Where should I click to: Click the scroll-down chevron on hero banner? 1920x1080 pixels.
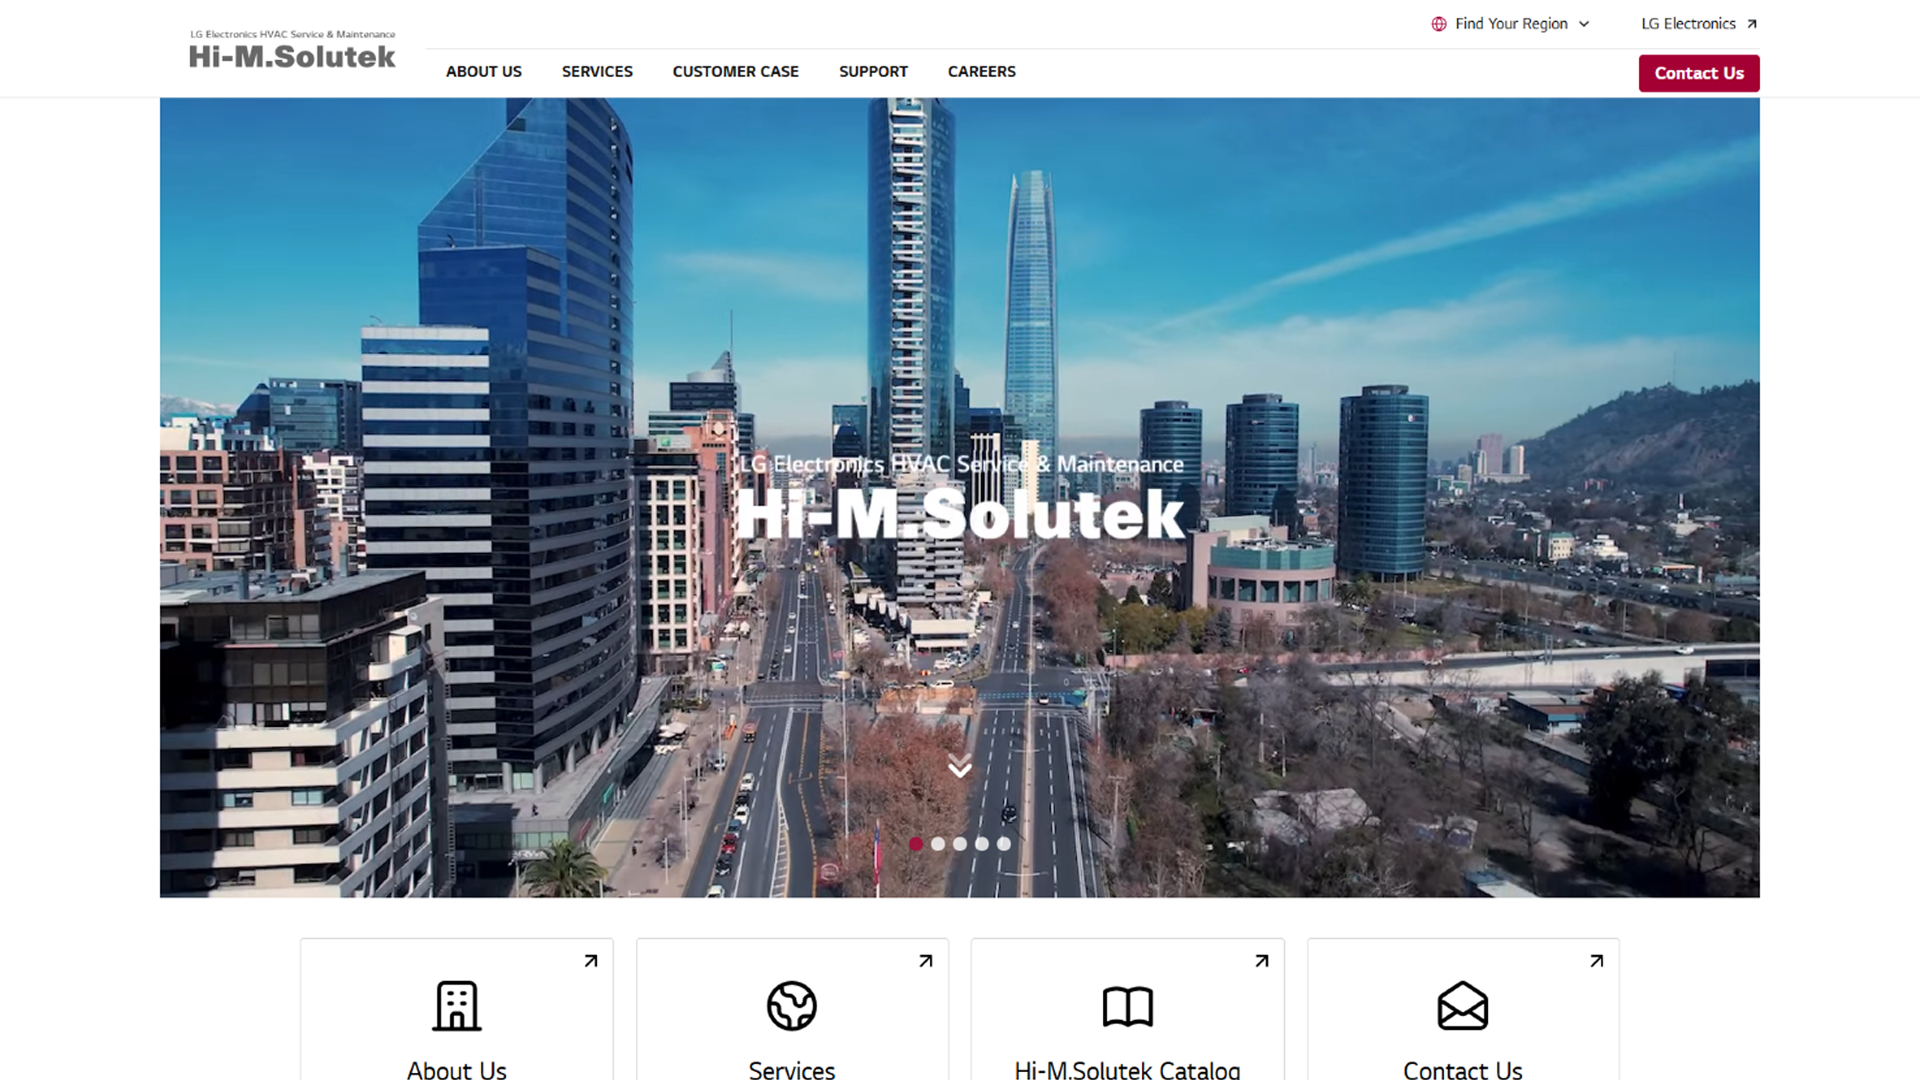(960, 767)
